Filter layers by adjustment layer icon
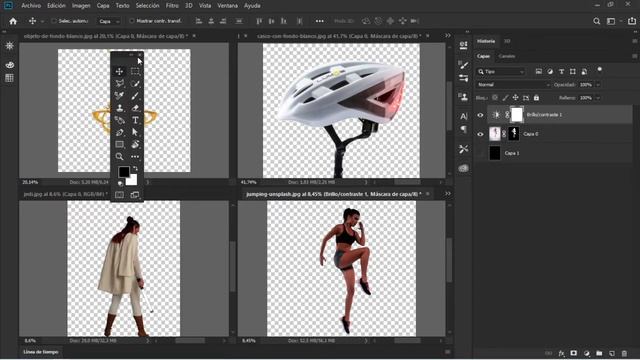The image size is (640, 360). (550, 71)
